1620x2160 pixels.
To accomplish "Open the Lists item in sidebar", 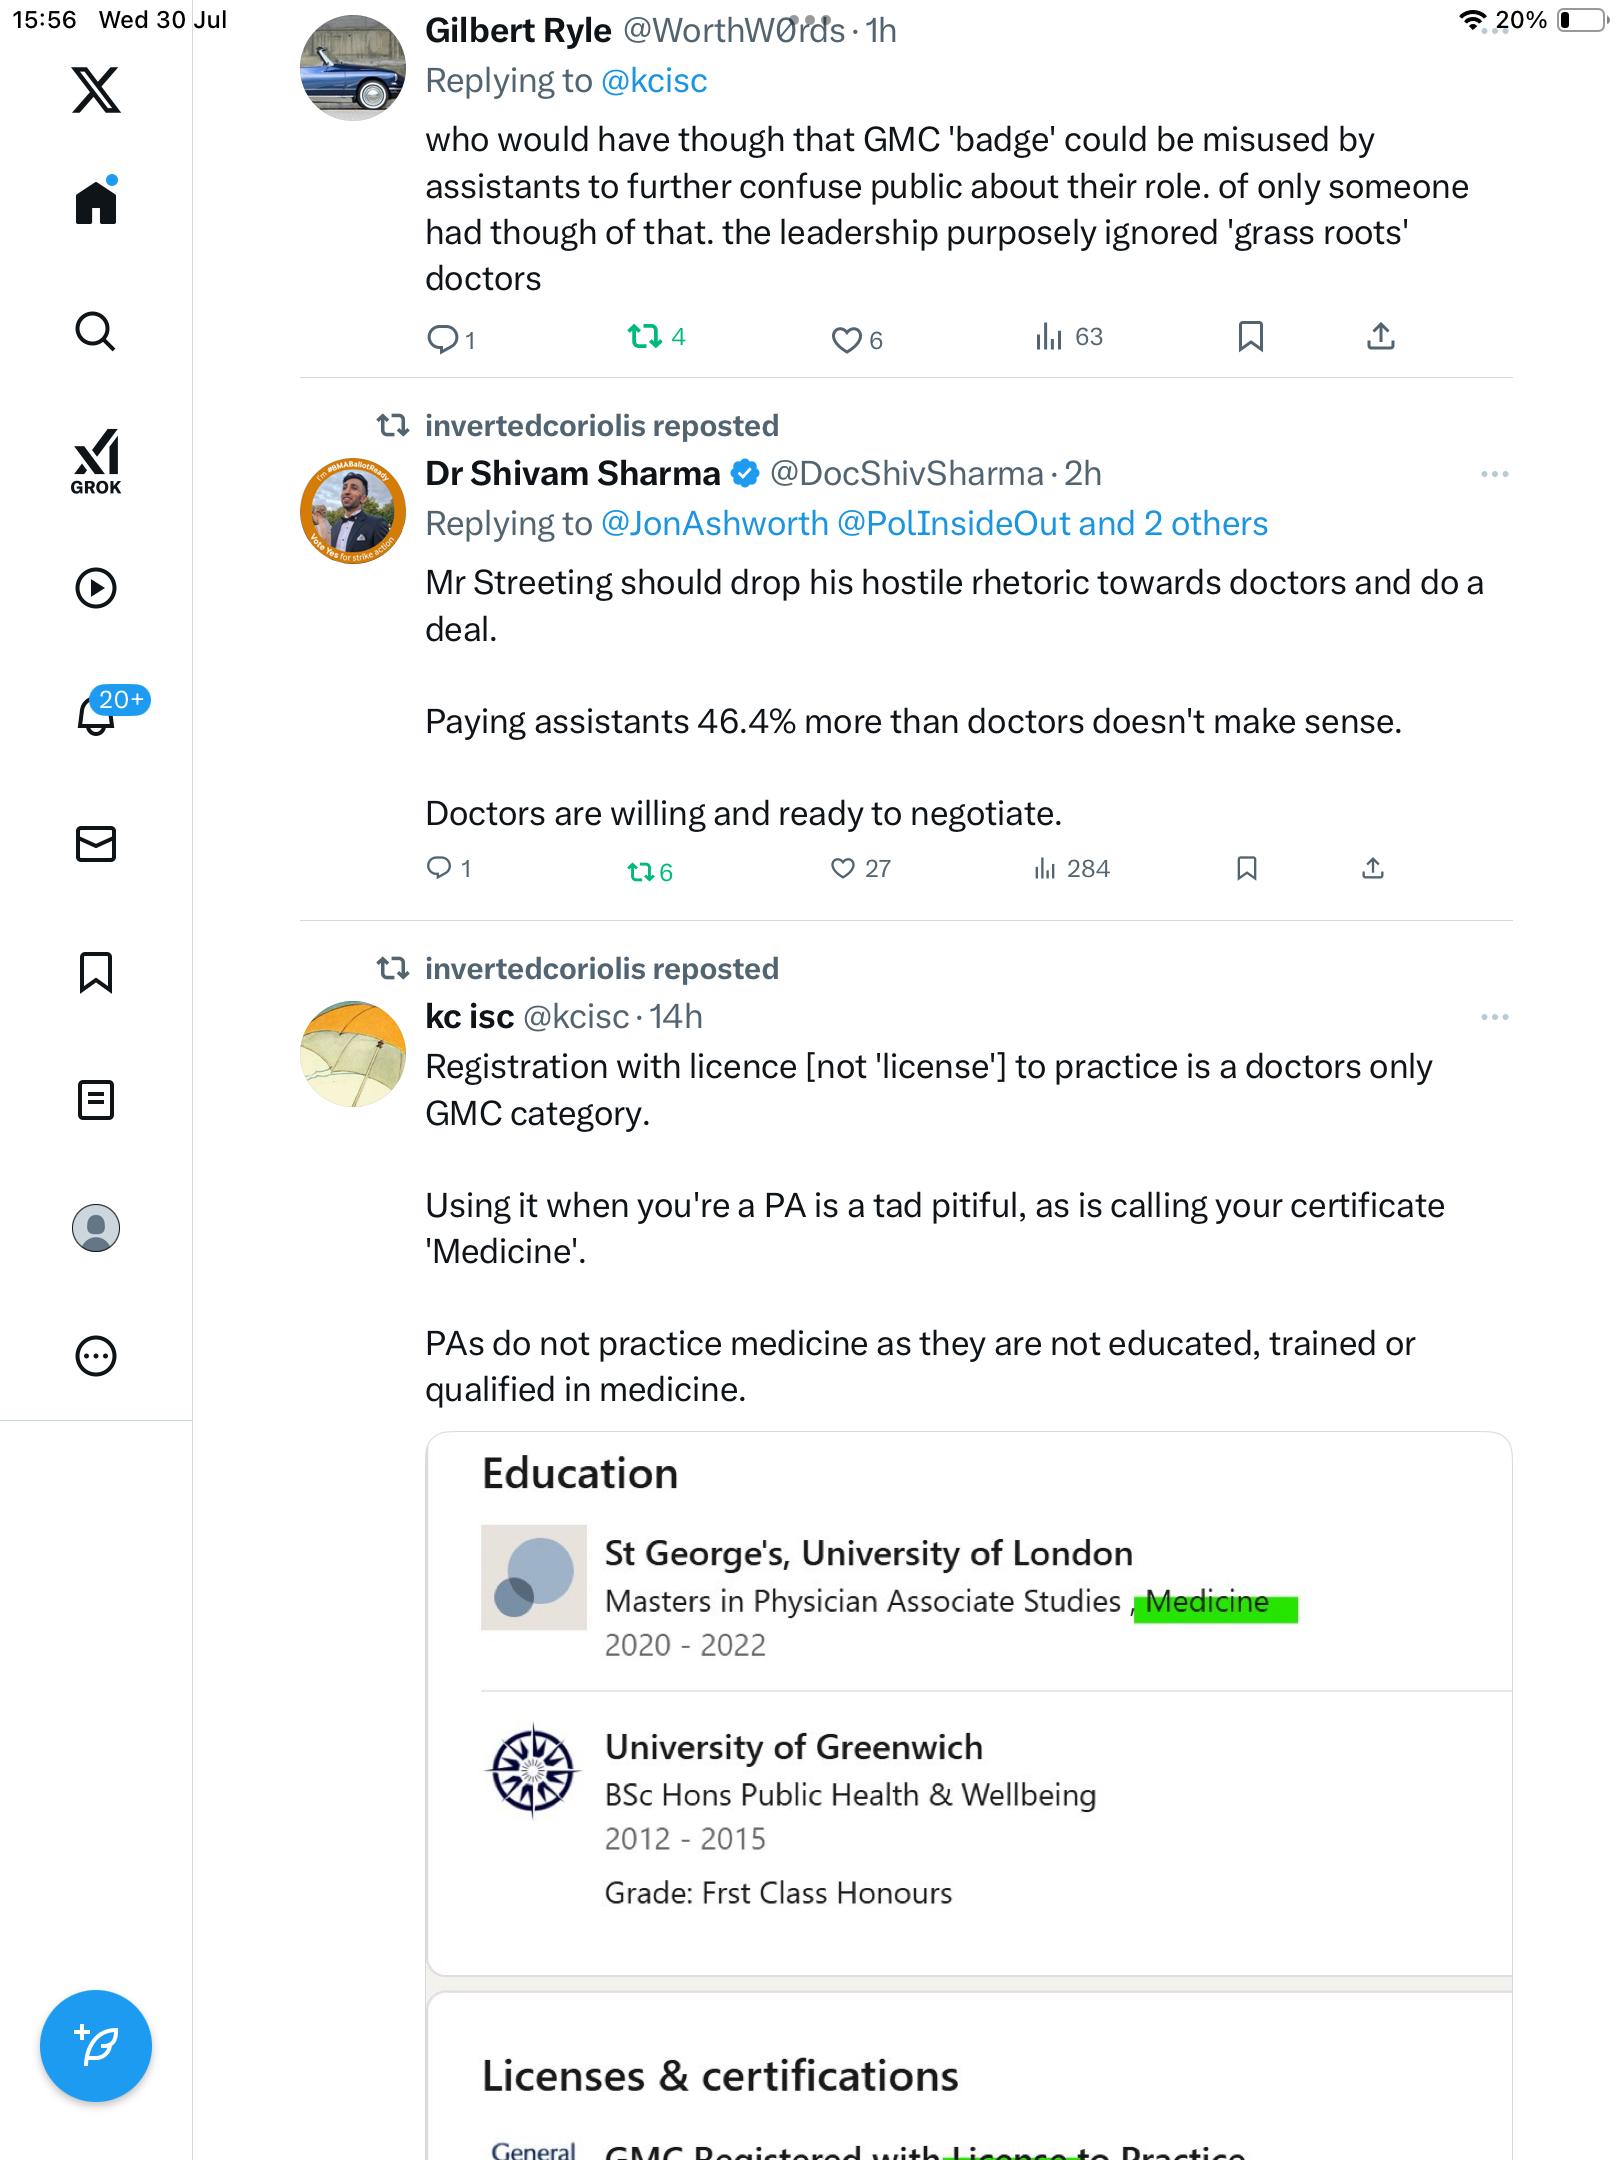I will (96, 1100).
